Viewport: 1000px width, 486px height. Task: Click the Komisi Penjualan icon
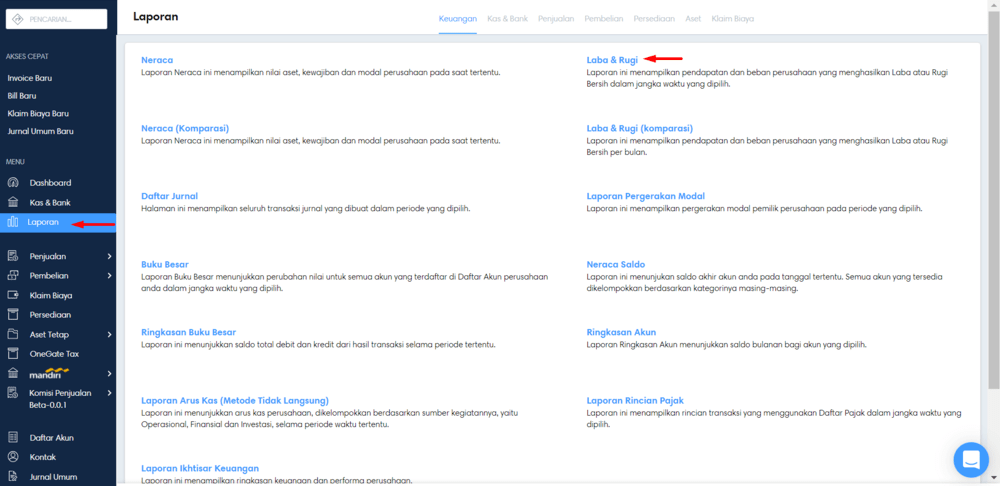(x=13, y=393)
